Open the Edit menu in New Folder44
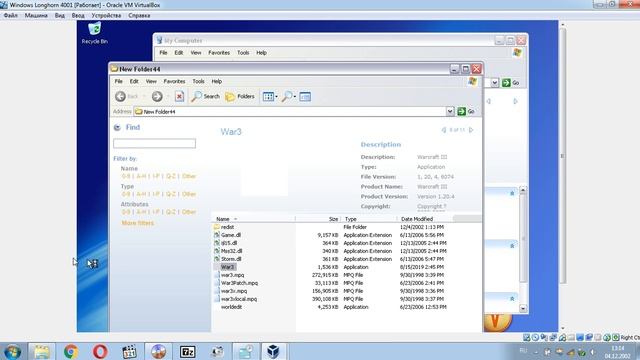Image resolution: width=640 pixels, height=360 pixels. click(x=134, y=81)
